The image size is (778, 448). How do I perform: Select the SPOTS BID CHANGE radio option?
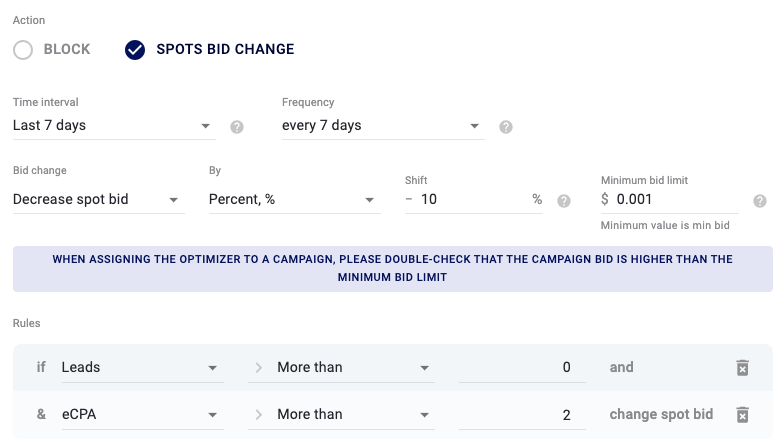point(135,50)
